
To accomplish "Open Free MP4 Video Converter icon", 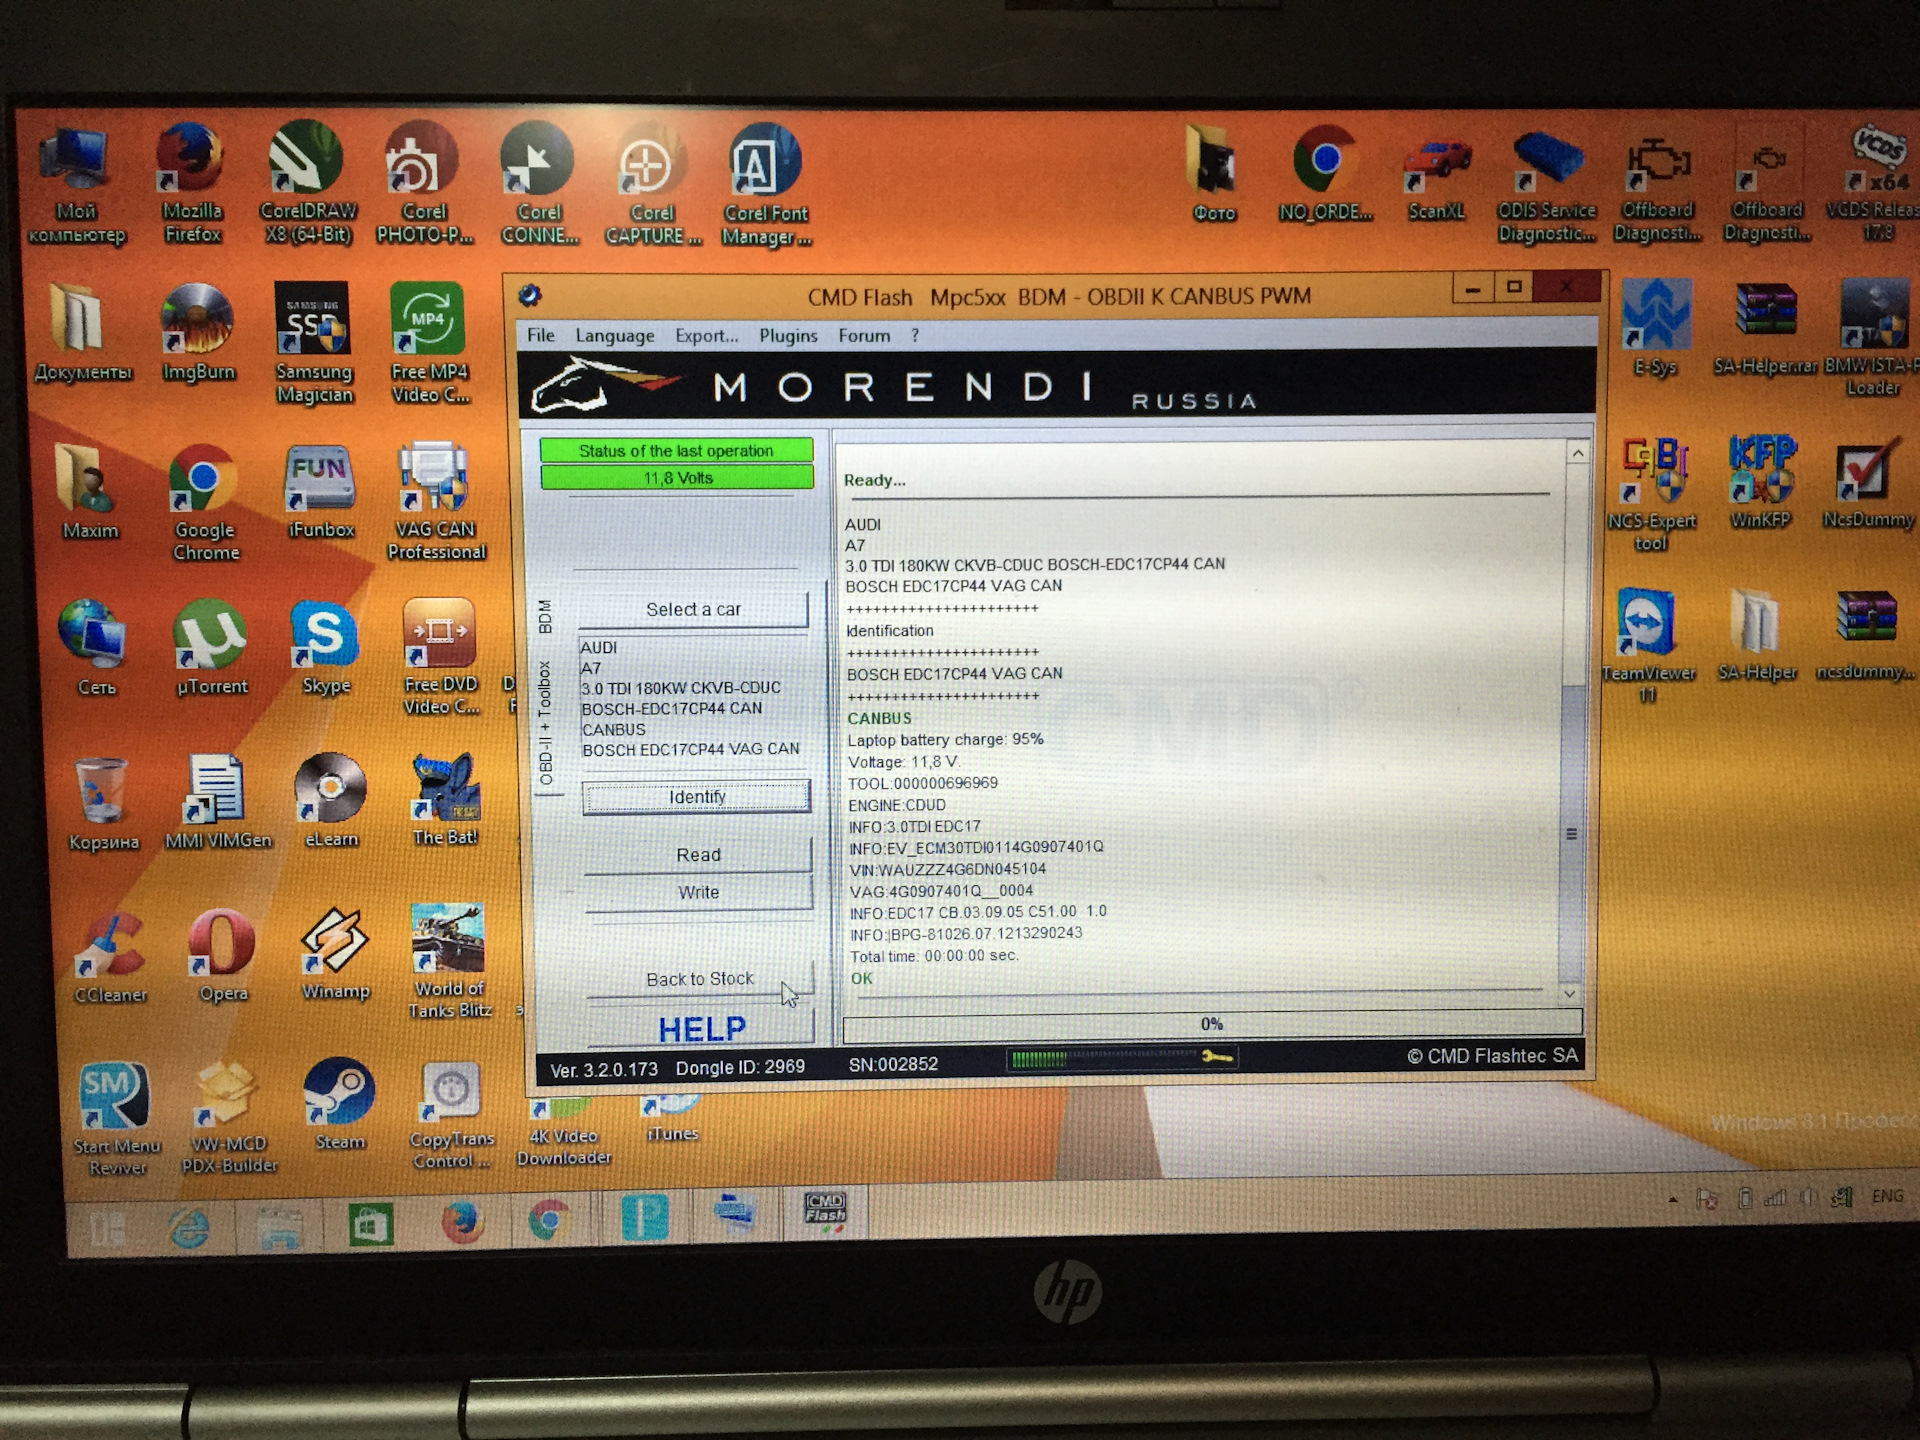I will pos(429,343).
